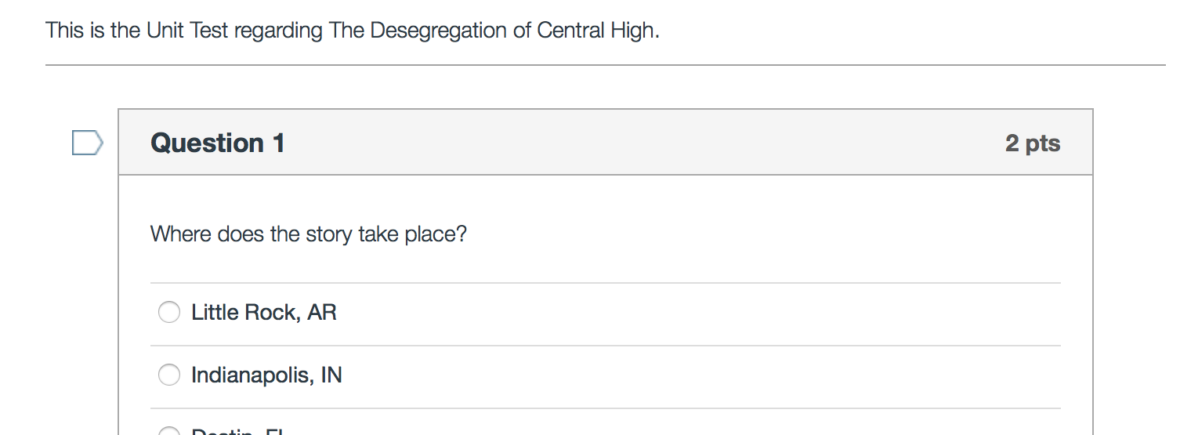
Task: Click empty space in the gray question header
Action: (x=640, y=145)
